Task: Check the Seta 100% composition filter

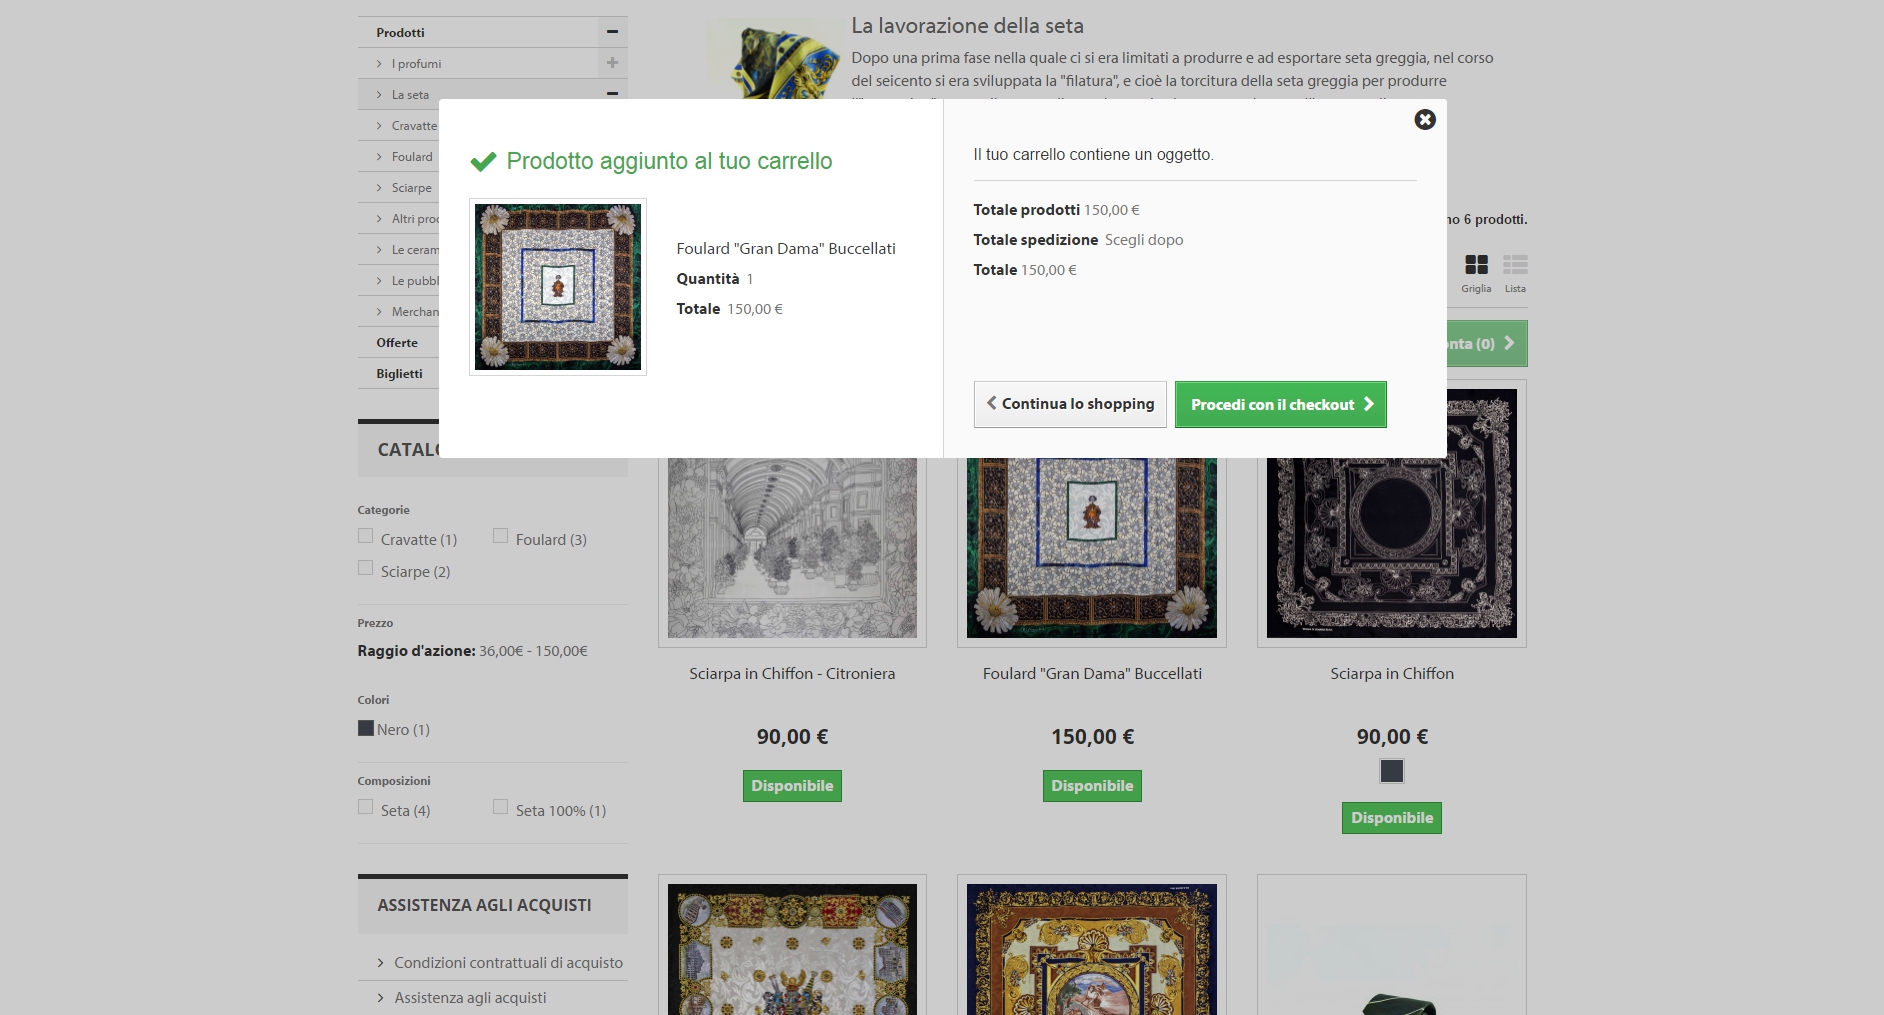Action: coord(500,805)
